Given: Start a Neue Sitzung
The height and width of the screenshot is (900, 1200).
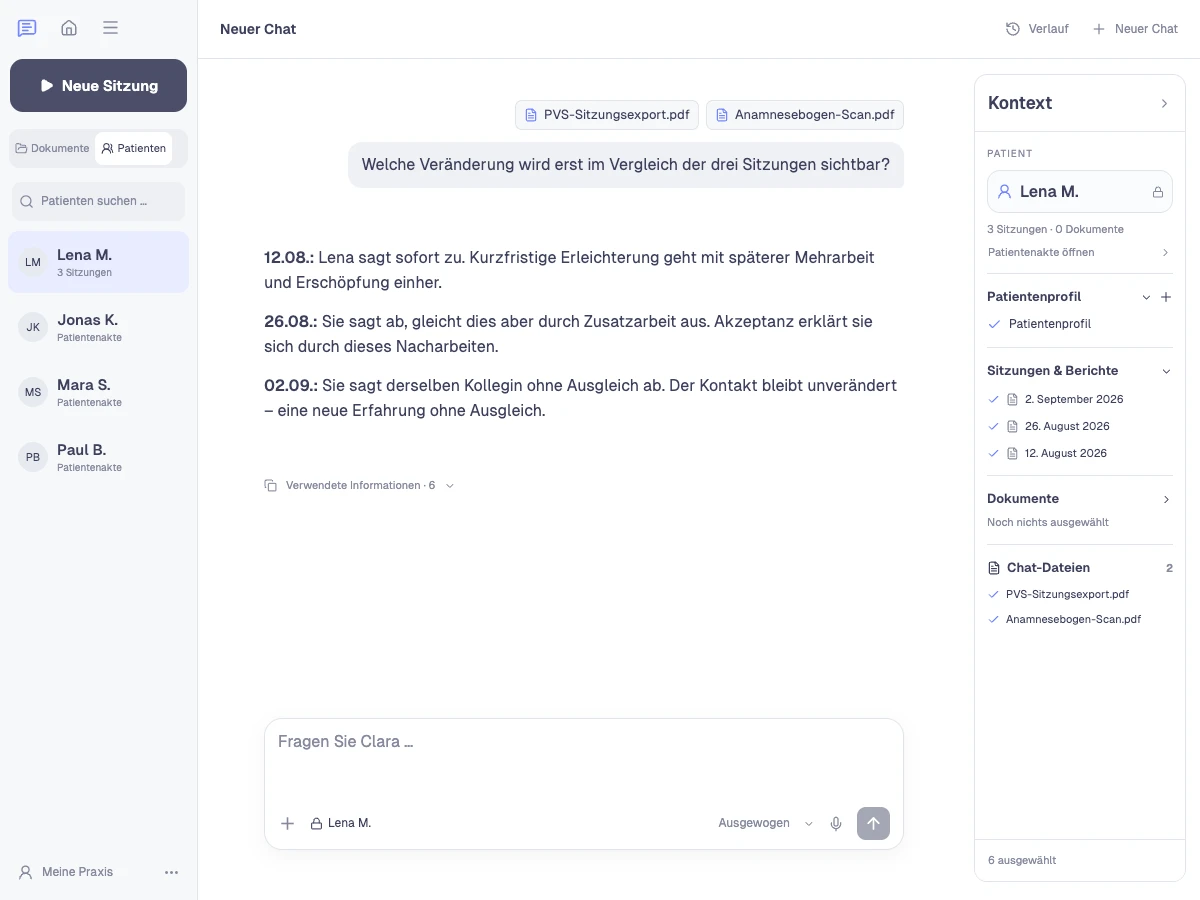Looking at the screenshot, I should coord(98,86).
